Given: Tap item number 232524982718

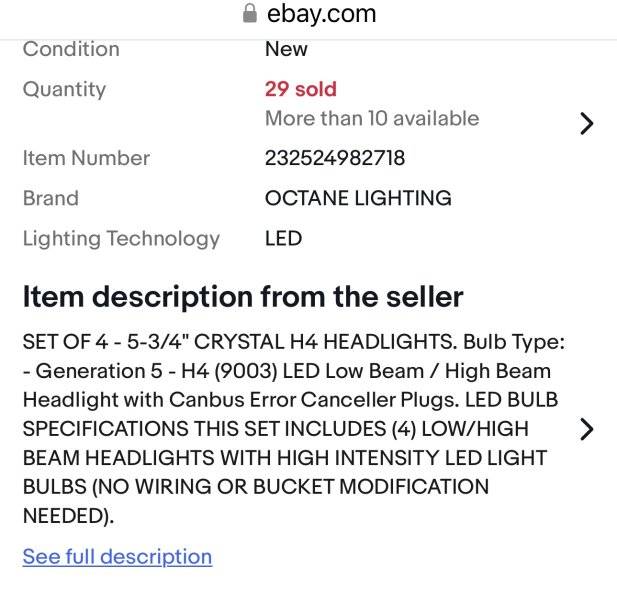Looking at the screenshot, I should tap(335, 158).
